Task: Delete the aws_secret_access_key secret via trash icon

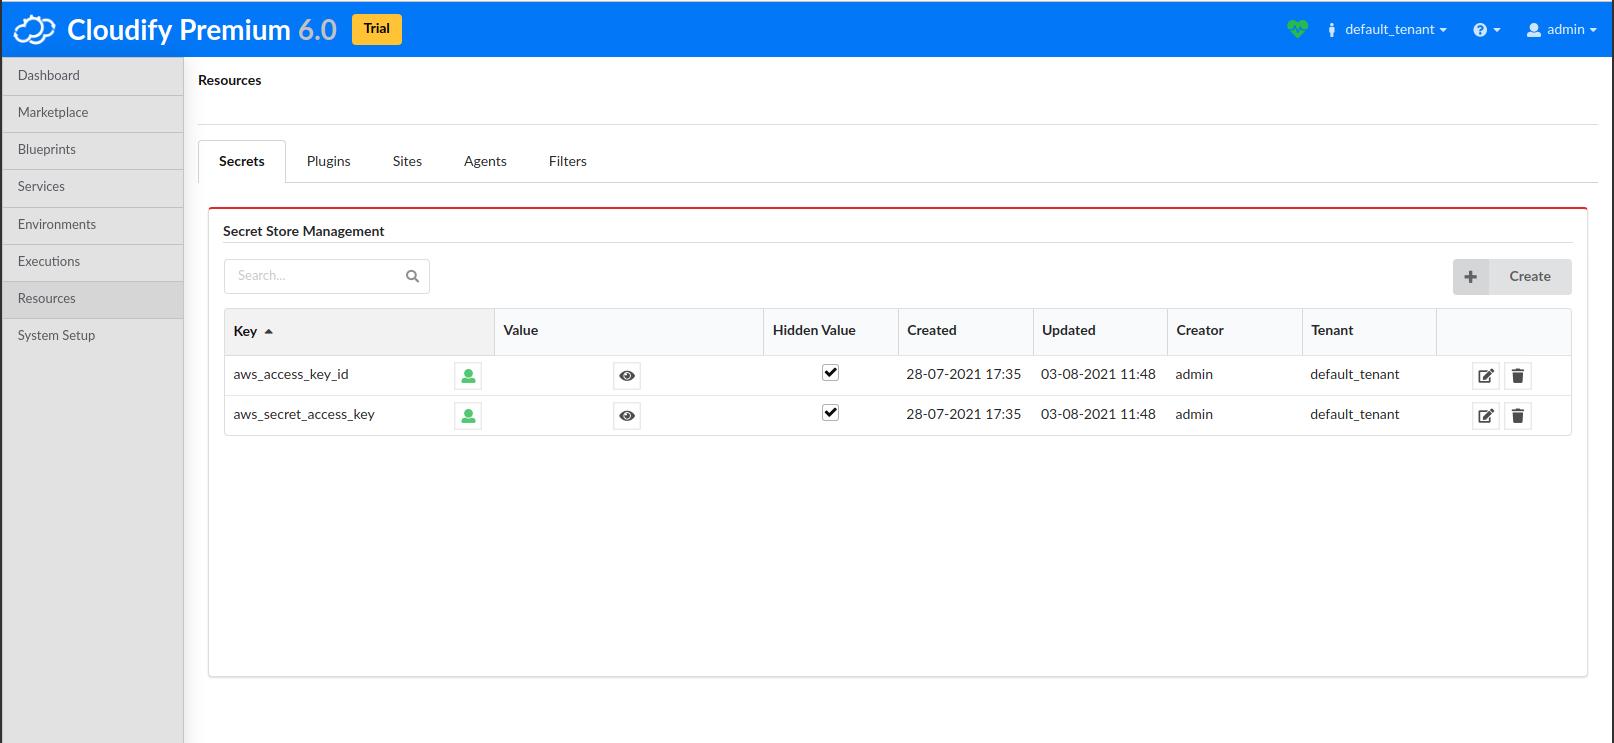Action: click(x=1517, y=416)
